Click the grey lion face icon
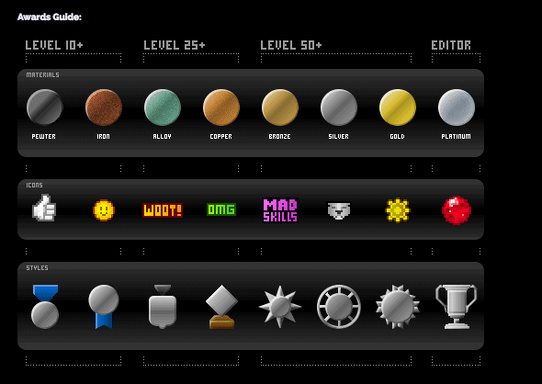This screenshot has width=542, height=384. 339,210
